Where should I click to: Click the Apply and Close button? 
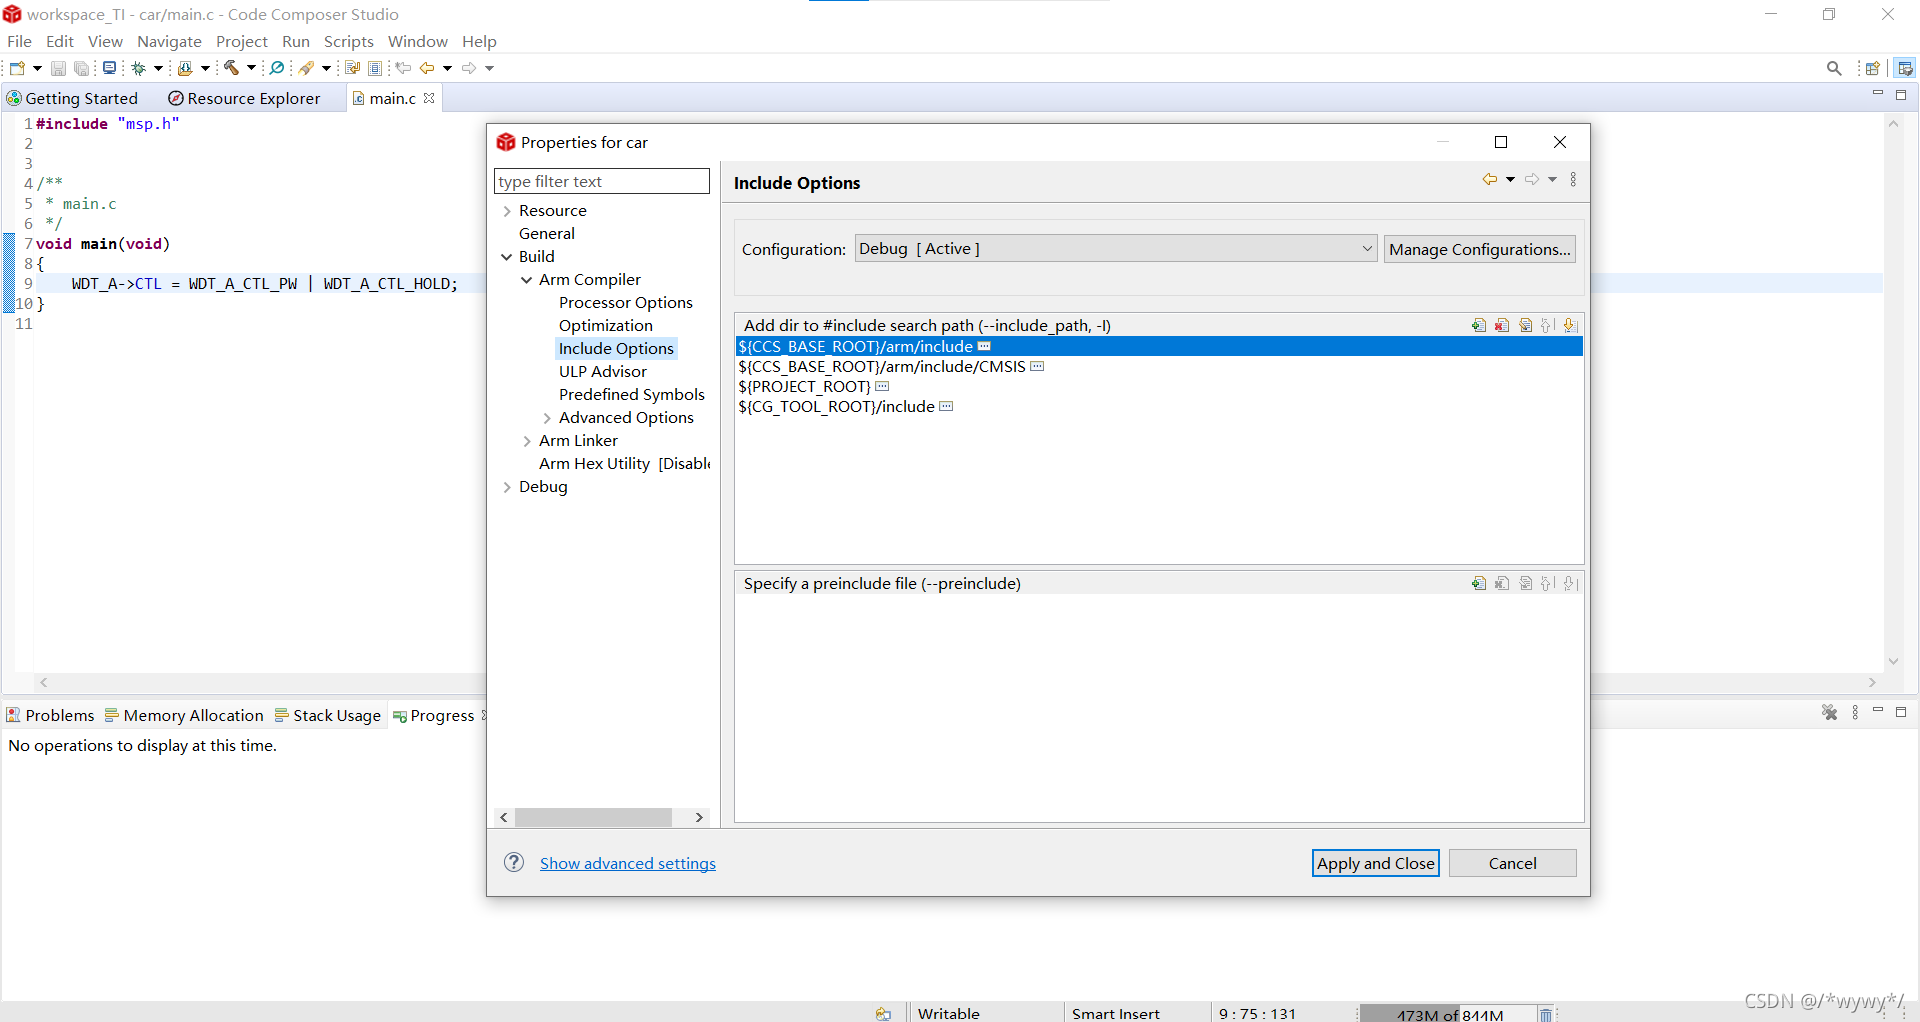tap(1375, 863)
